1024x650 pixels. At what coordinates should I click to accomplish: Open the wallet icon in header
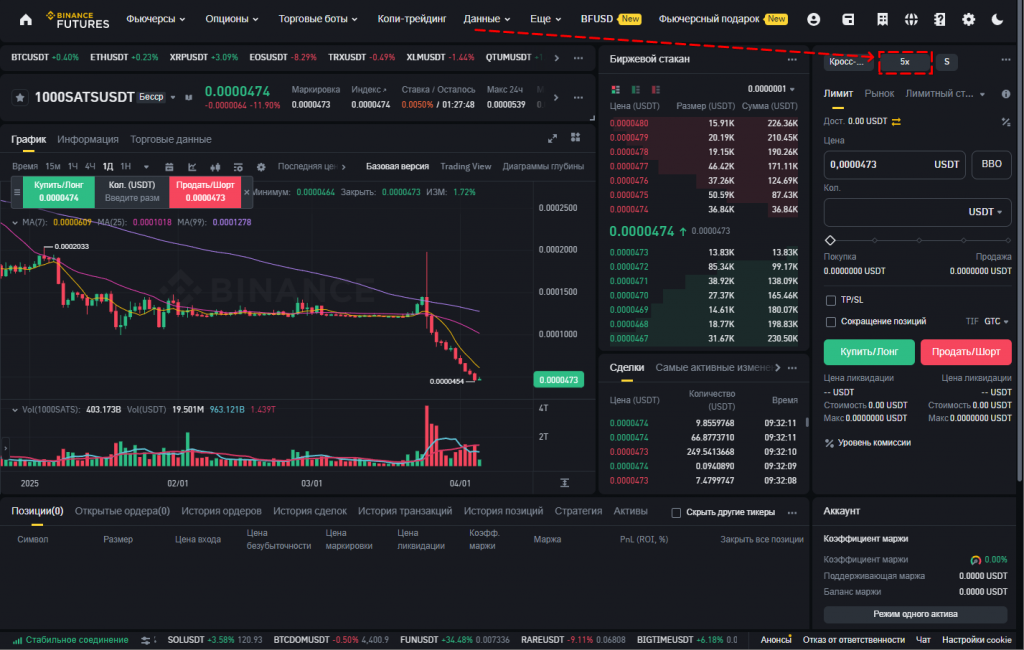[848, 20]
